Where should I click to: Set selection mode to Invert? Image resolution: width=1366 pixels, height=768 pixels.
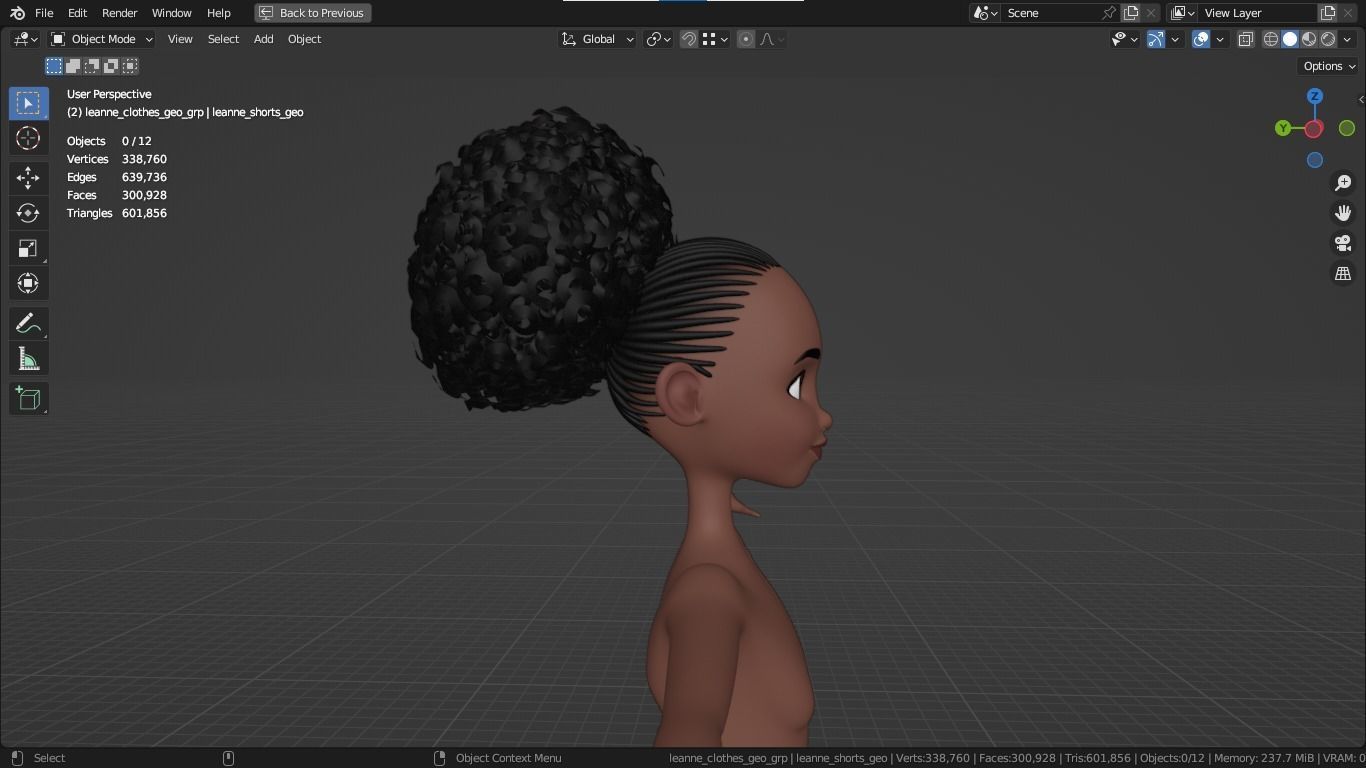tap(111, 66)
